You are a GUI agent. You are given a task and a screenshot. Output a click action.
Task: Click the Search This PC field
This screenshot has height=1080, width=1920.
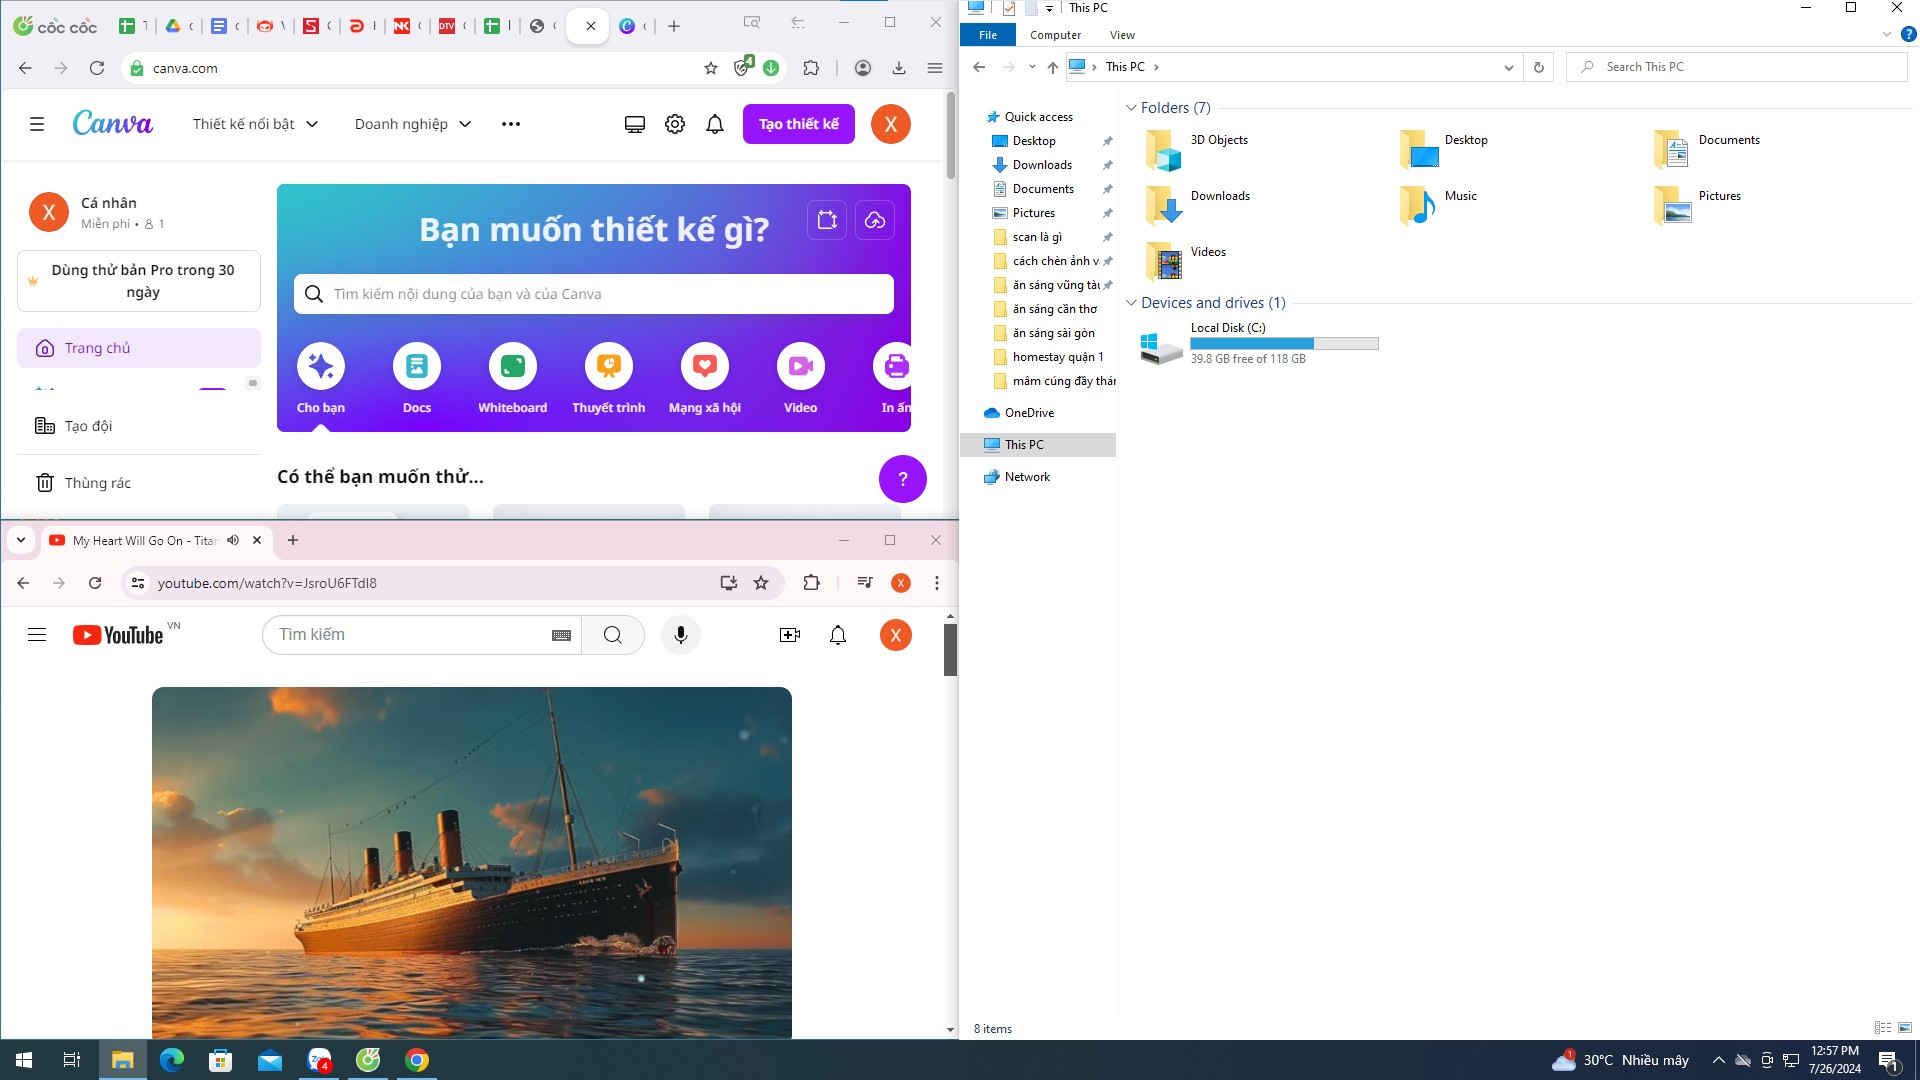tap(1737, 67)
